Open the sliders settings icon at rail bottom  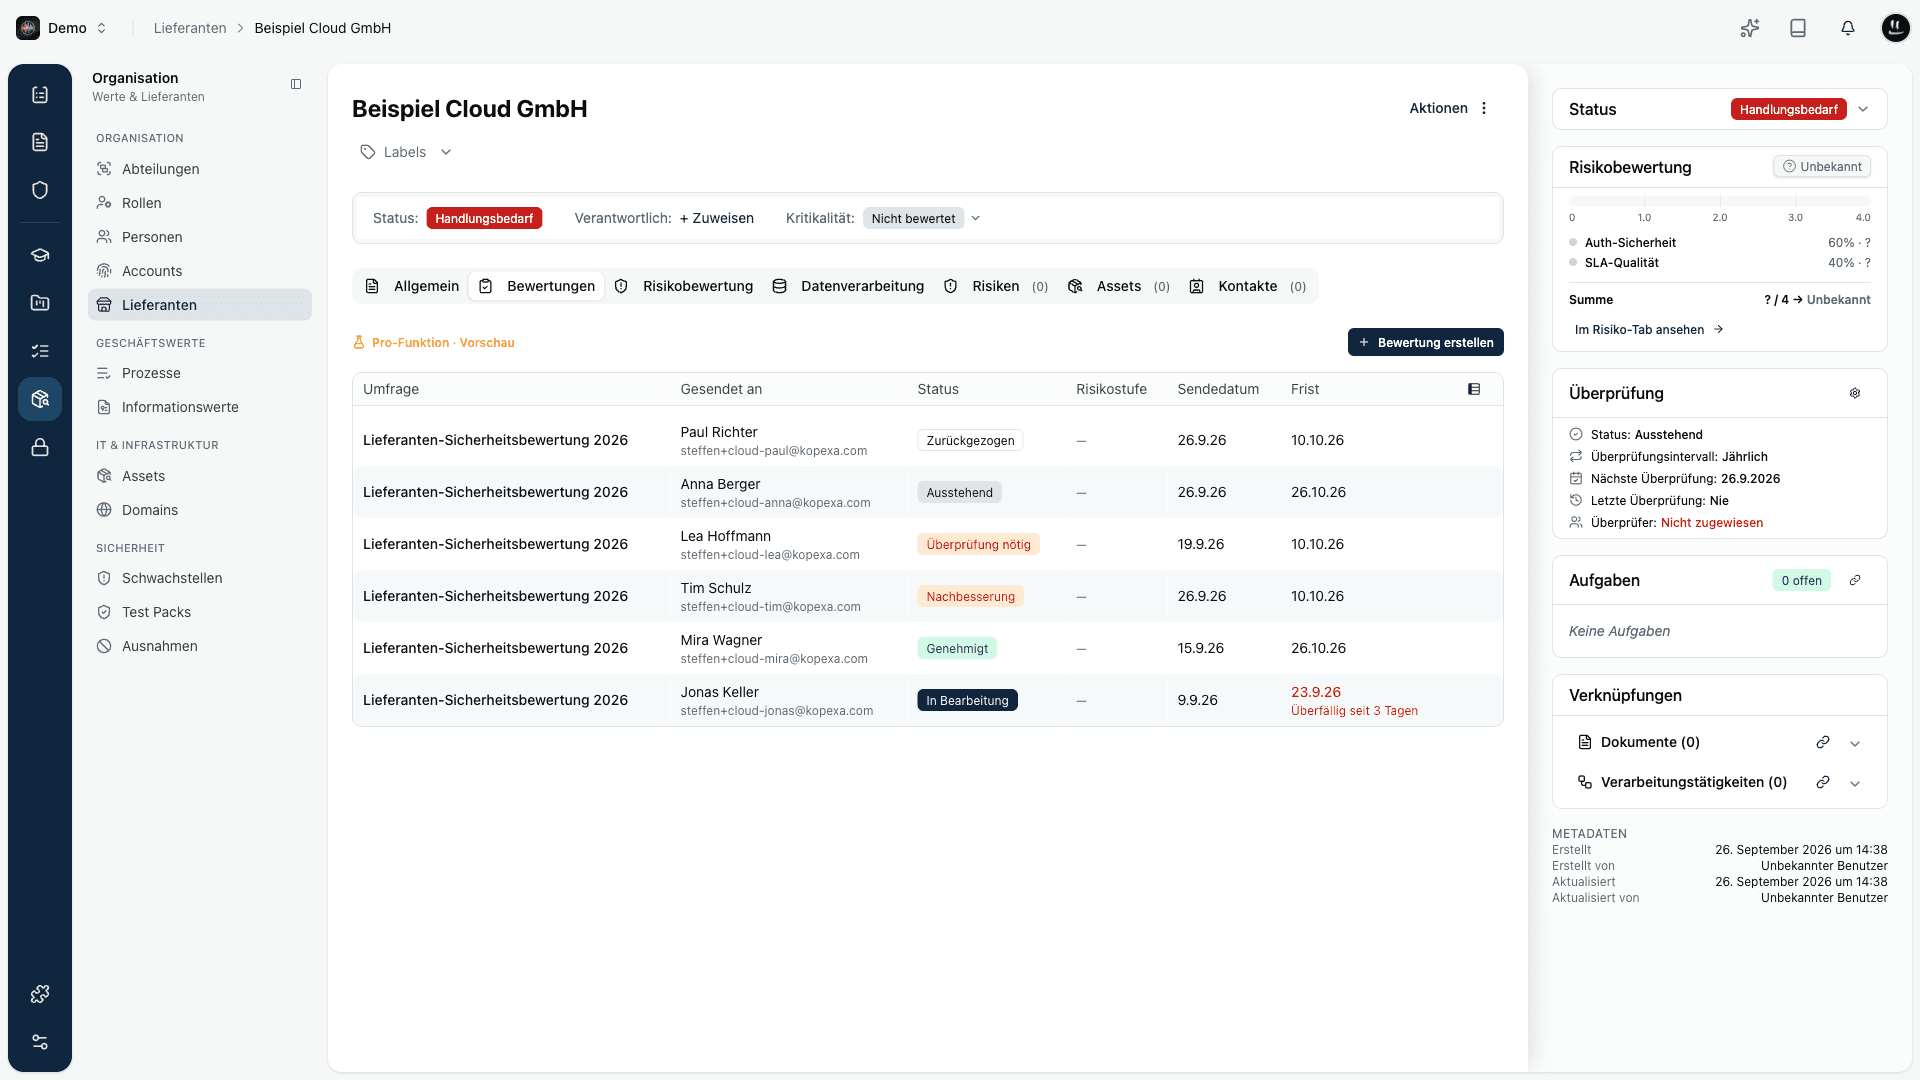tap(40, 1042)
